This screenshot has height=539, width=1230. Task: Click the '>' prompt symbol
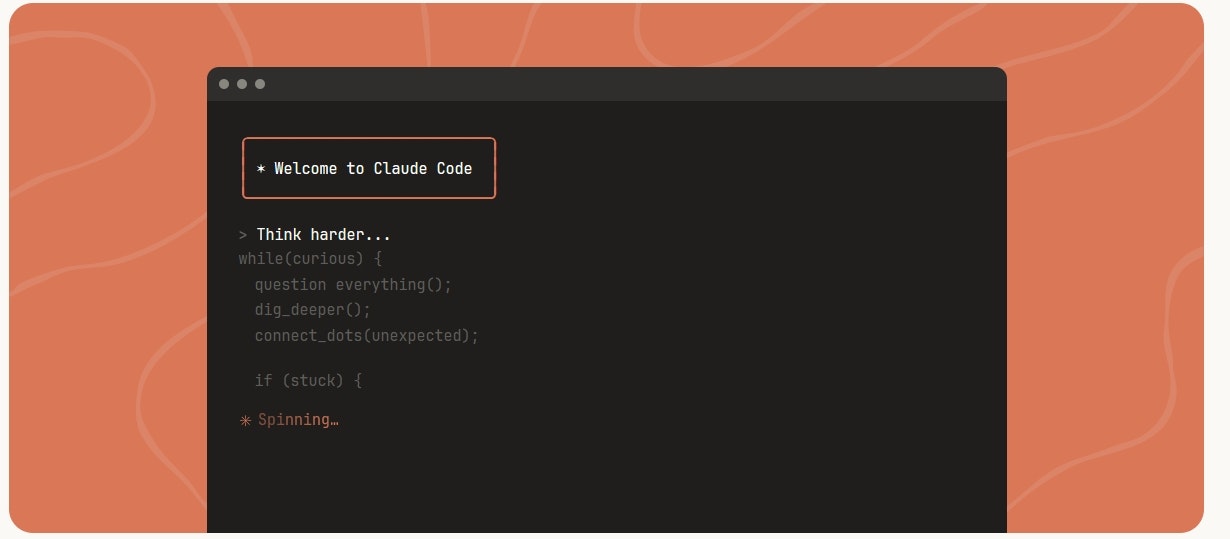243,235
